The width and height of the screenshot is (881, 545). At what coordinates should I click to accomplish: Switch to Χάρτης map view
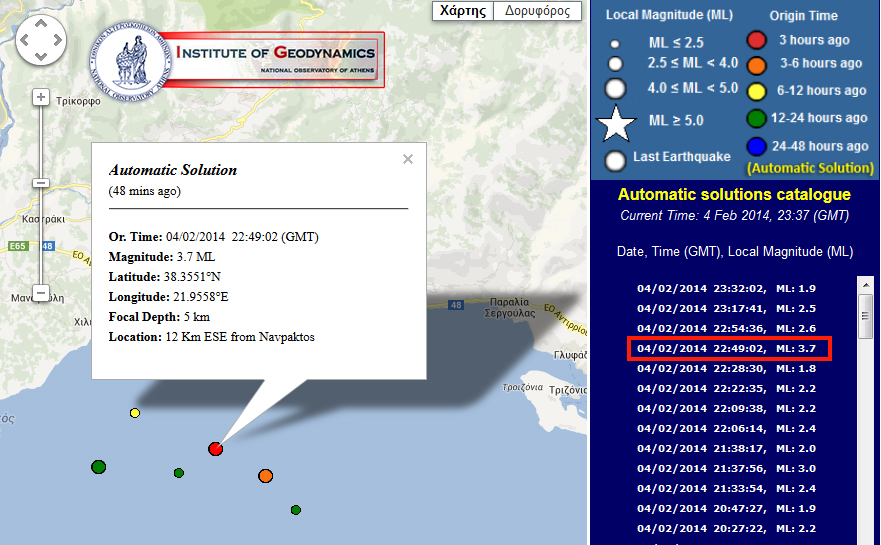point(463,11)
